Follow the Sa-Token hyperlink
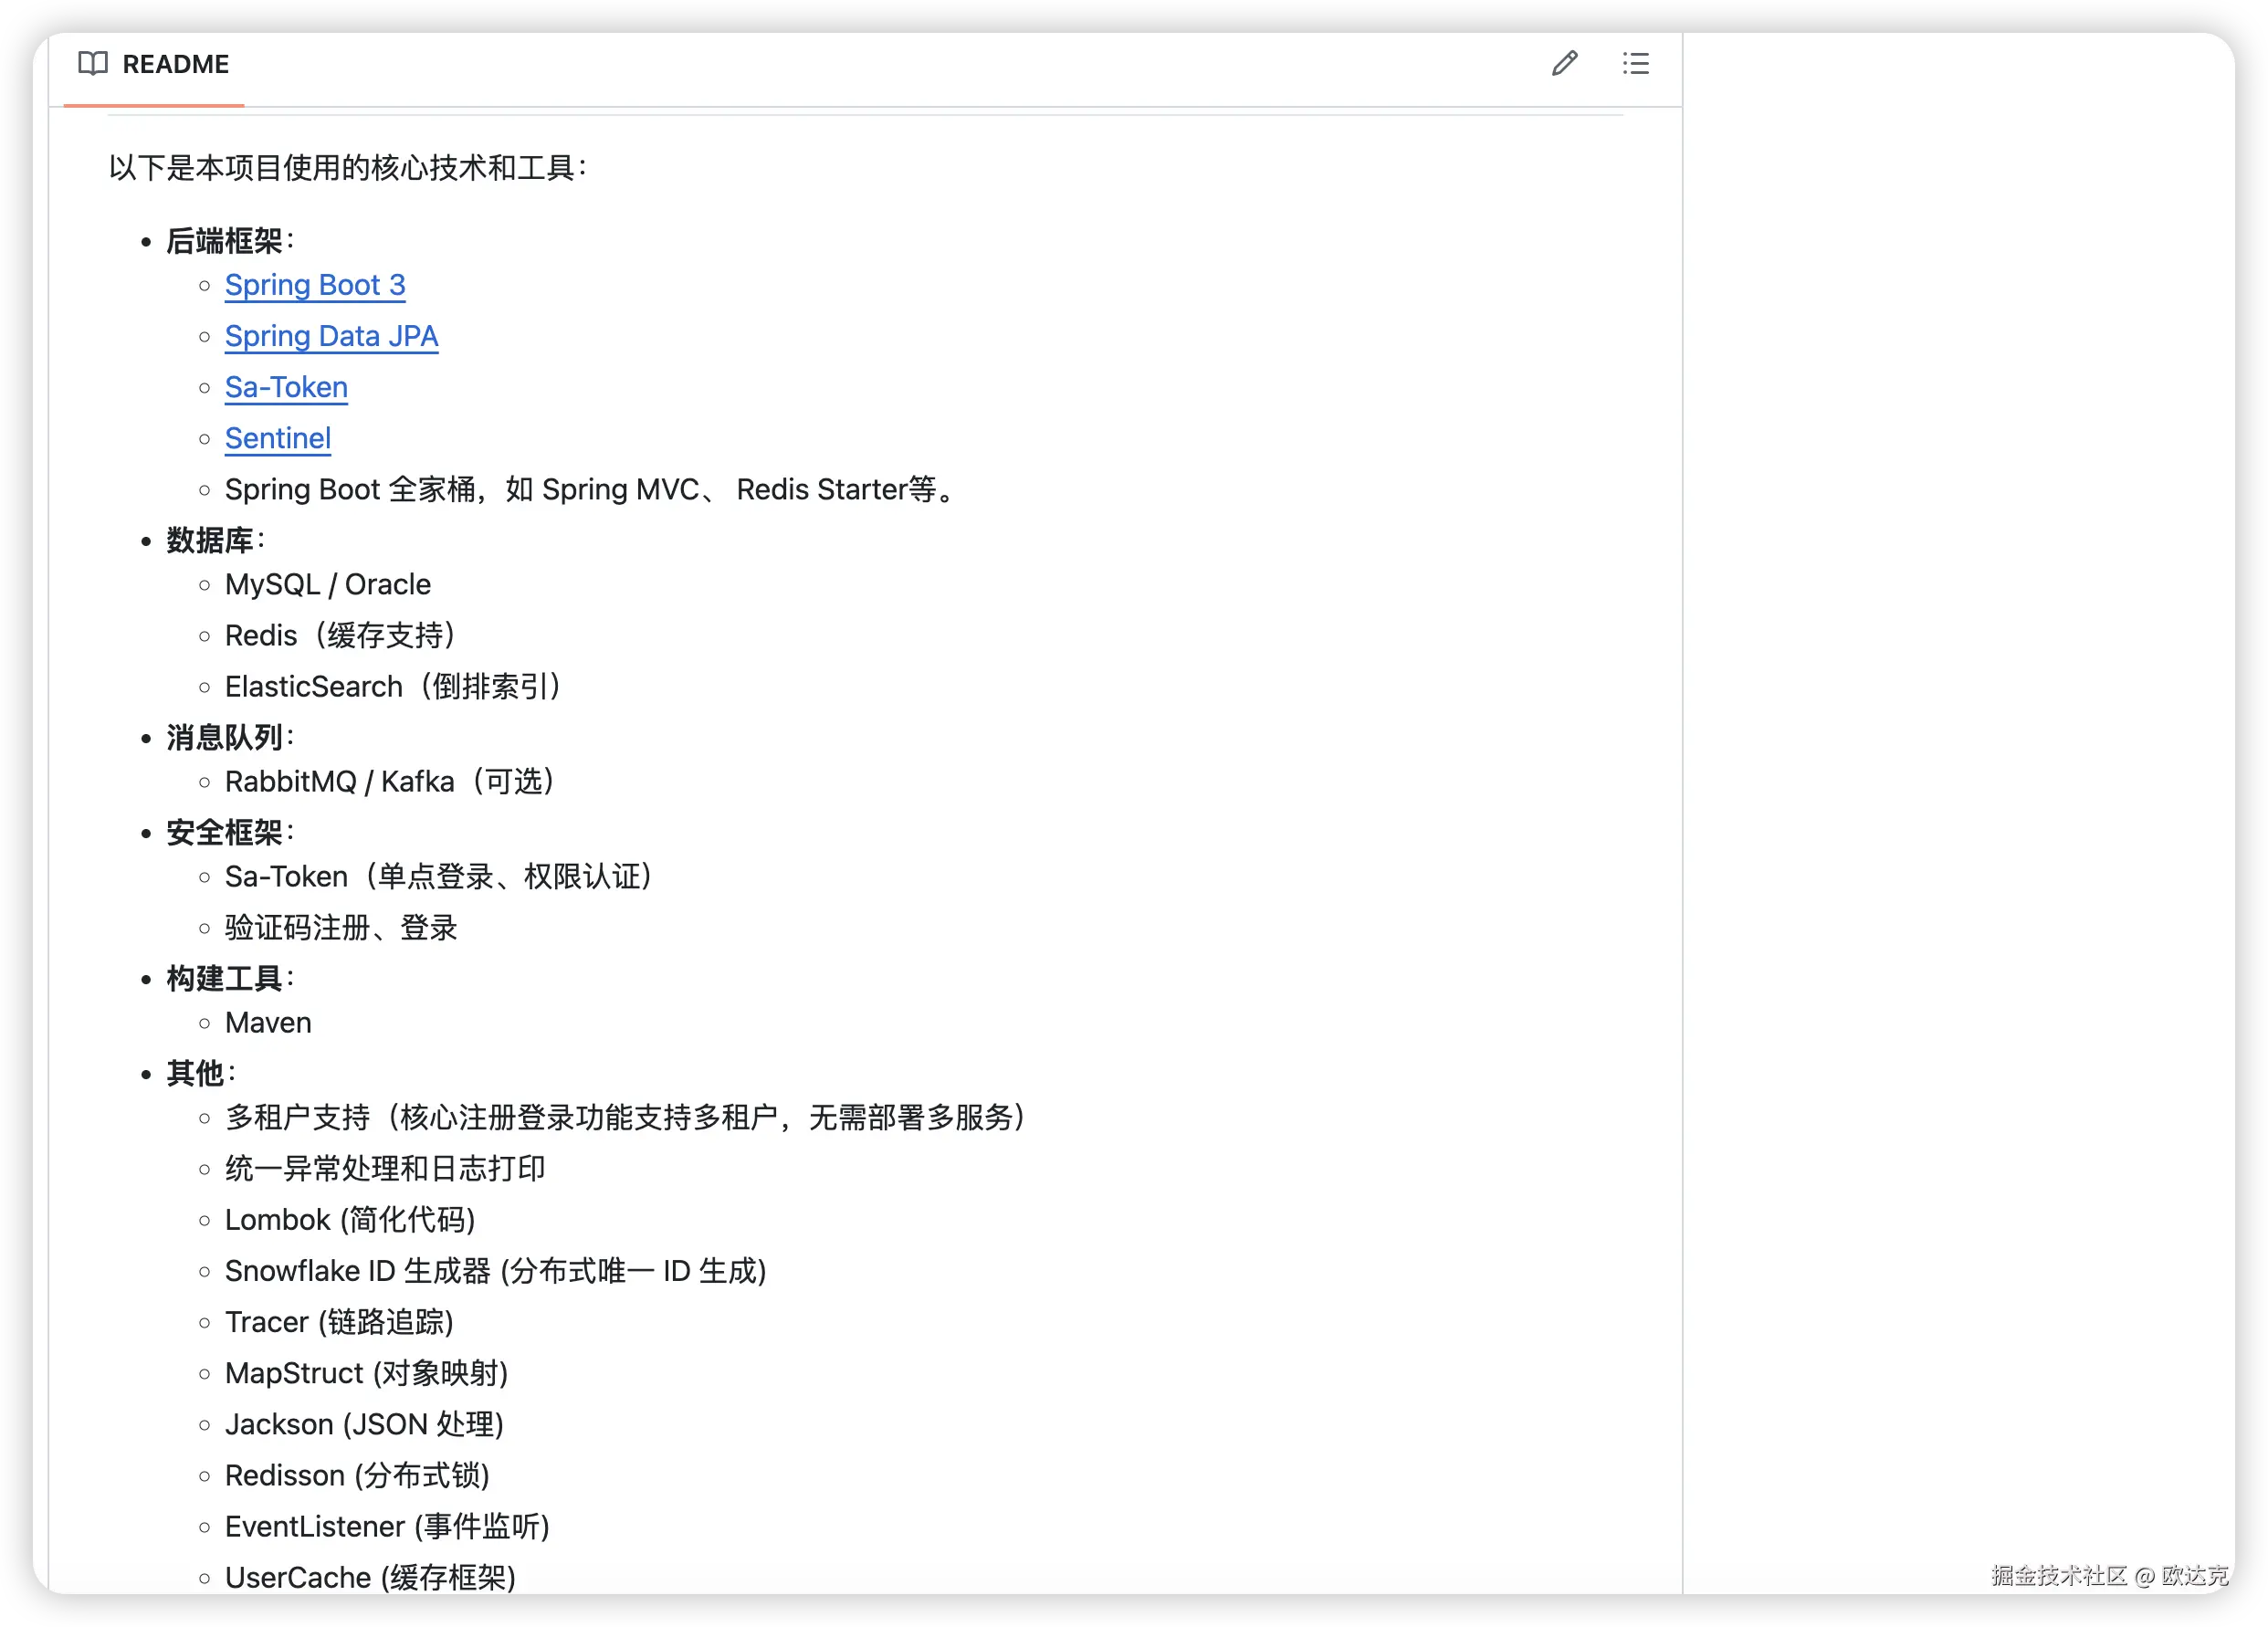 tap(286, 387)
